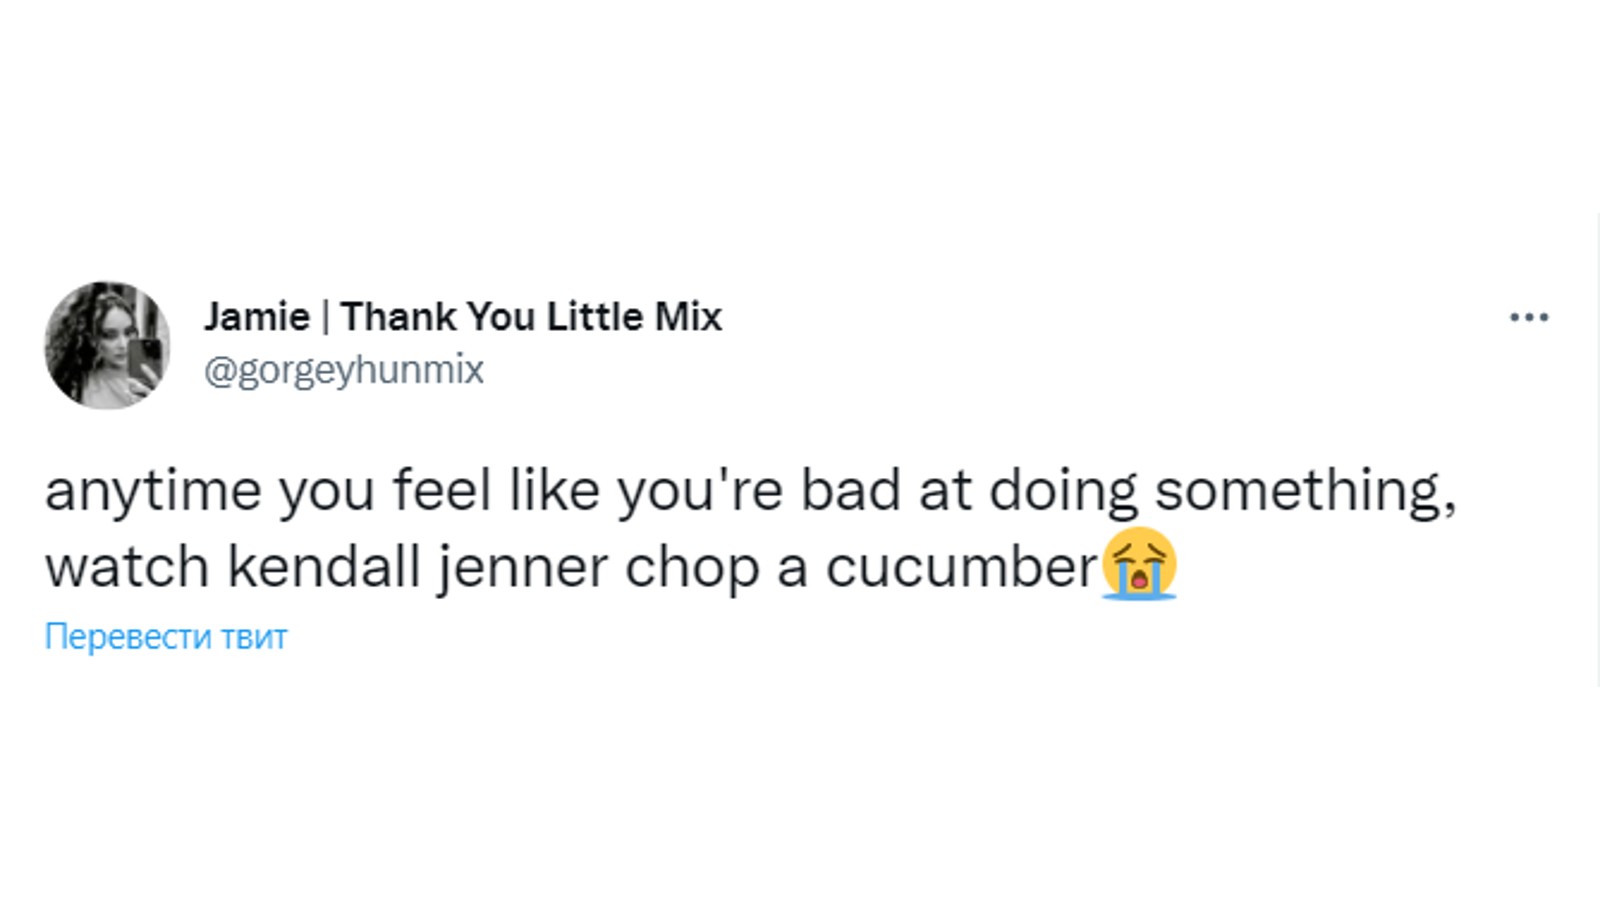Click the loudly crying face emoji

pos(1139,564)
